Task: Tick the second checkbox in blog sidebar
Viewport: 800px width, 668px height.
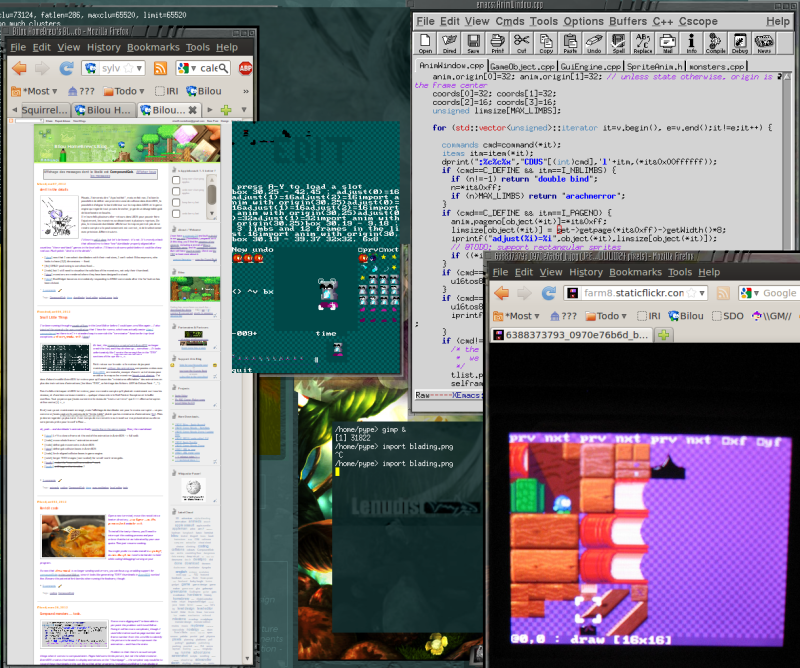Action: click(176, 191)
